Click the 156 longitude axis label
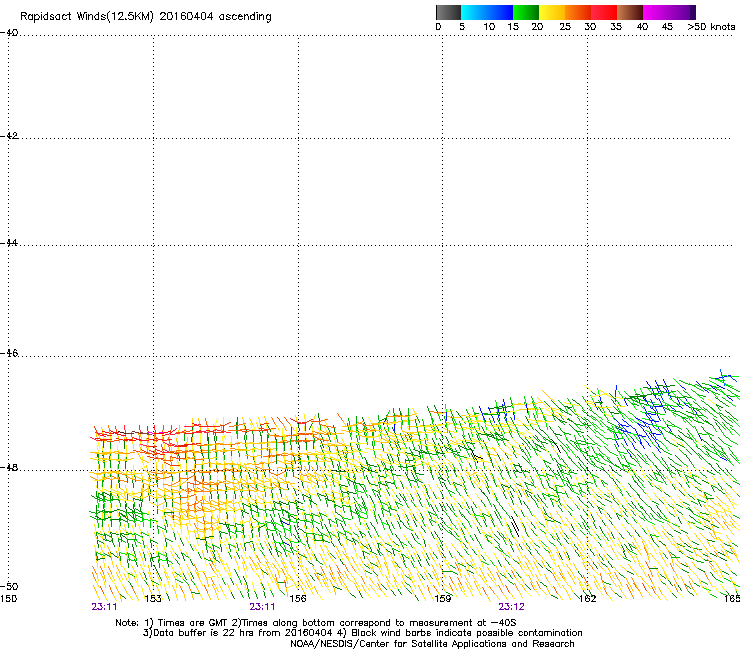The height and width of the screenshot is (650, 740). [298, 599]
